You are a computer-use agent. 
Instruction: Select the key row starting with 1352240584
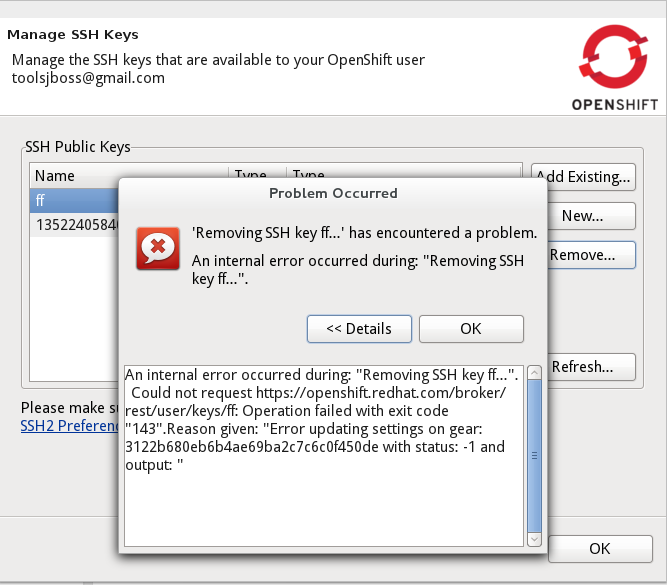click(74, 225)
